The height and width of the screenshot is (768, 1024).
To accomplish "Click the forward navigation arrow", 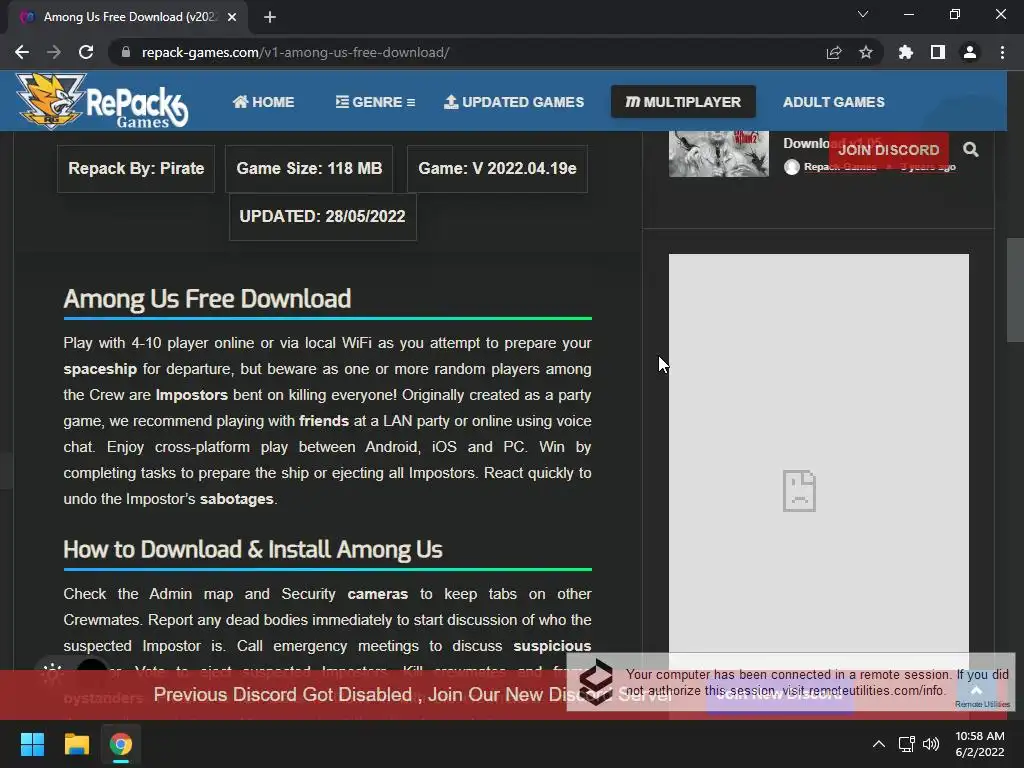I will (54, 52).
